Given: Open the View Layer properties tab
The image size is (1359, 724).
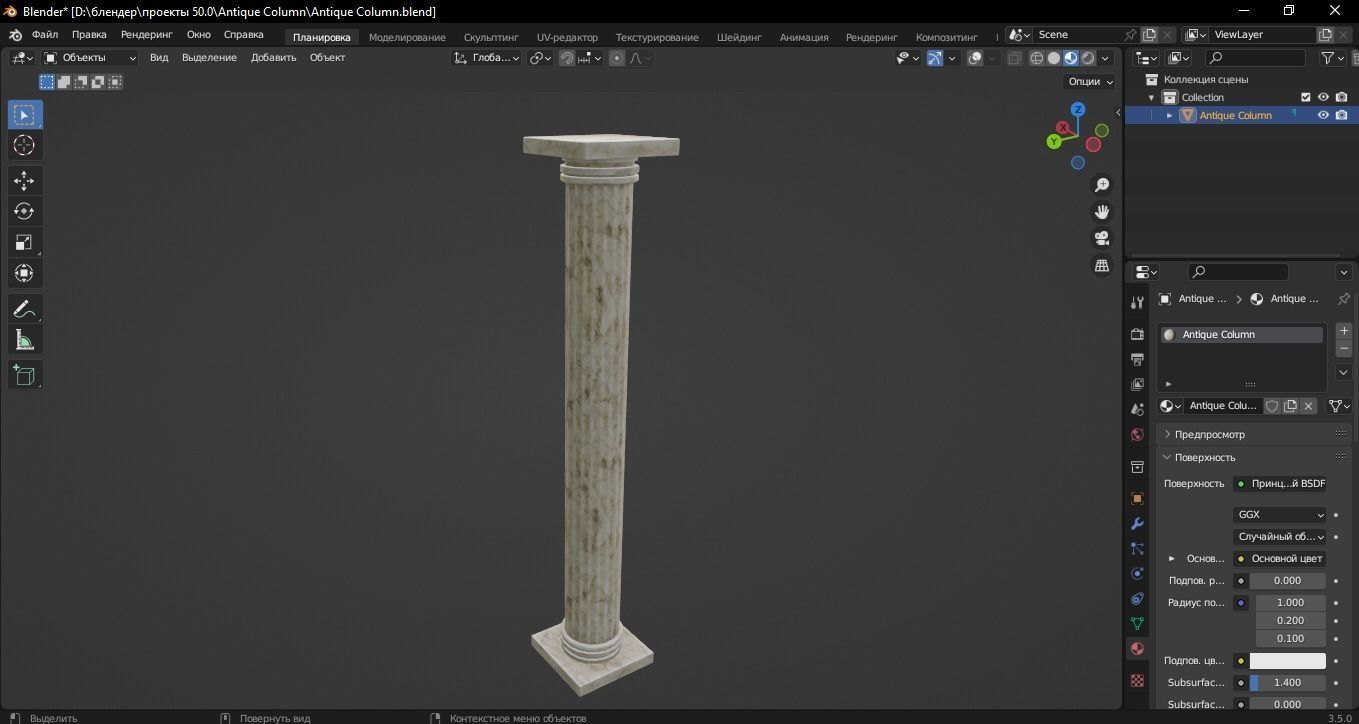Looking at the screenshot, I should [x=1137, y=384].
